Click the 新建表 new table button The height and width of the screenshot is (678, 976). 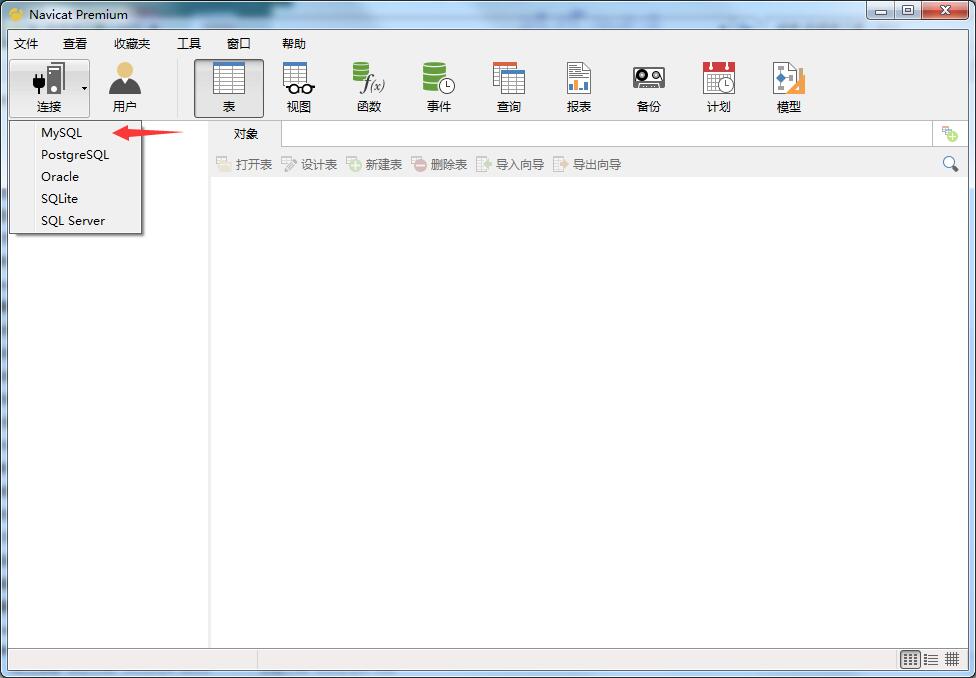374,164
